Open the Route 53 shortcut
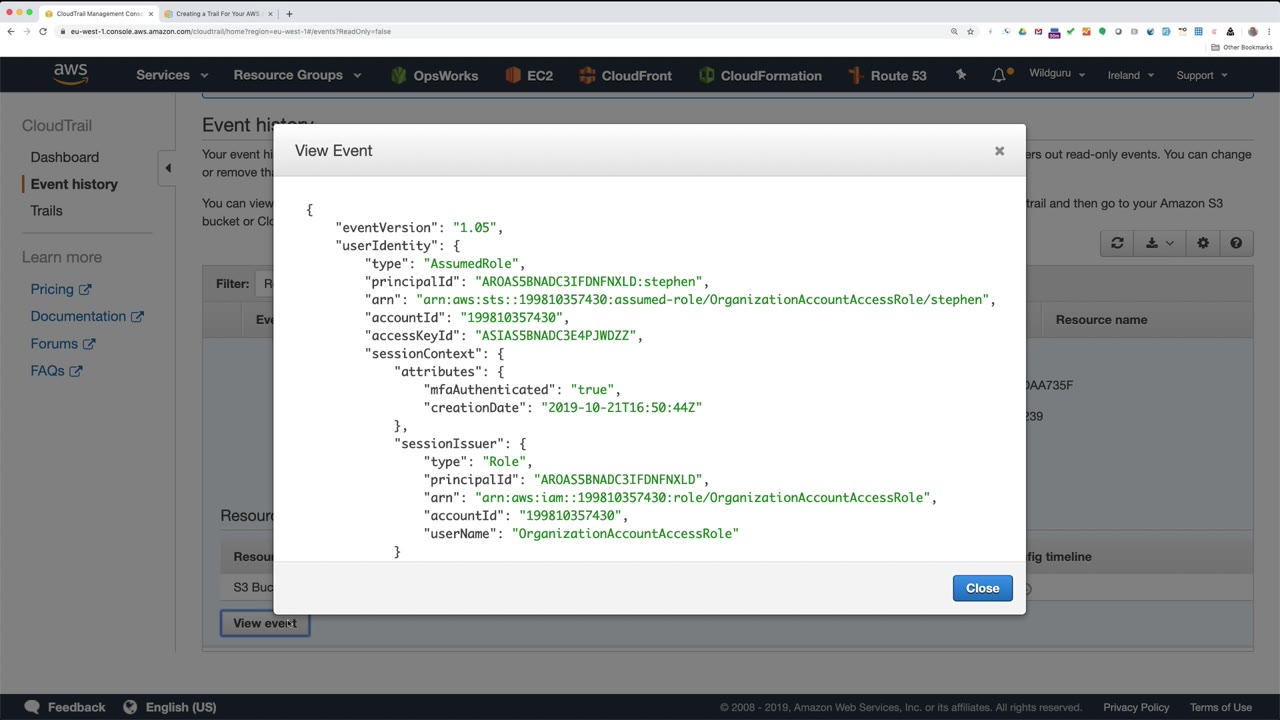The height and width of the screenshot is (720, 1280). pos(887,75)
